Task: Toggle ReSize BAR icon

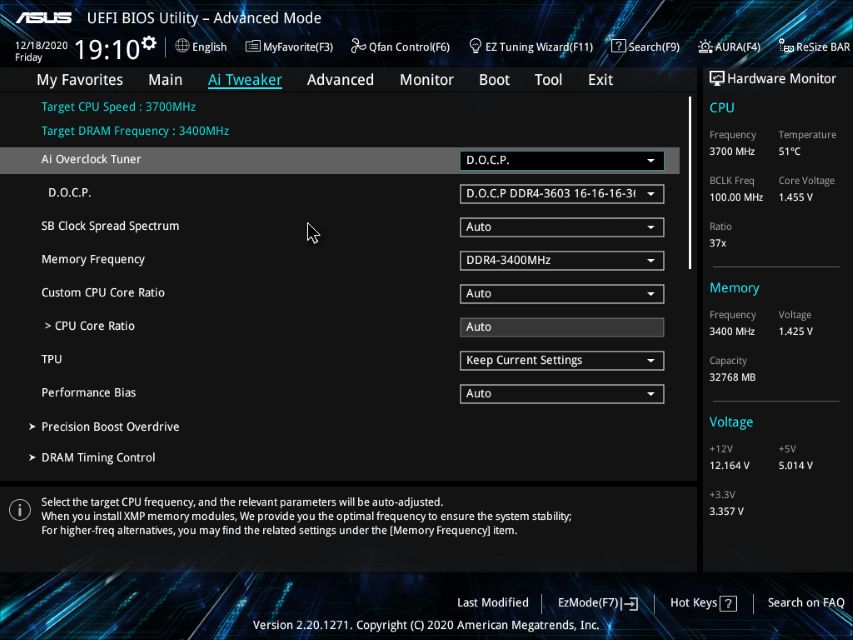Action: pyautogui.click(x=786, y=47)
